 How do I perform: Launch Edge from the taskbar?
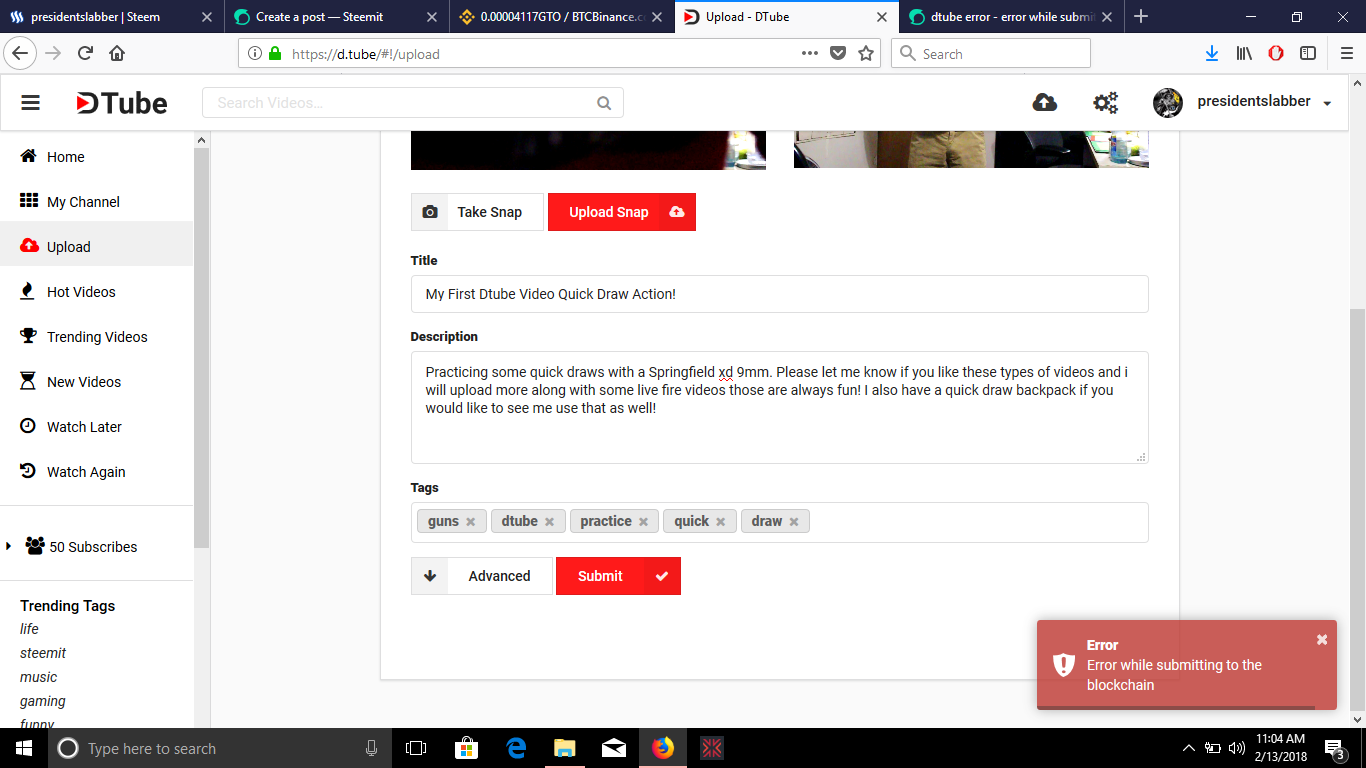516,748
